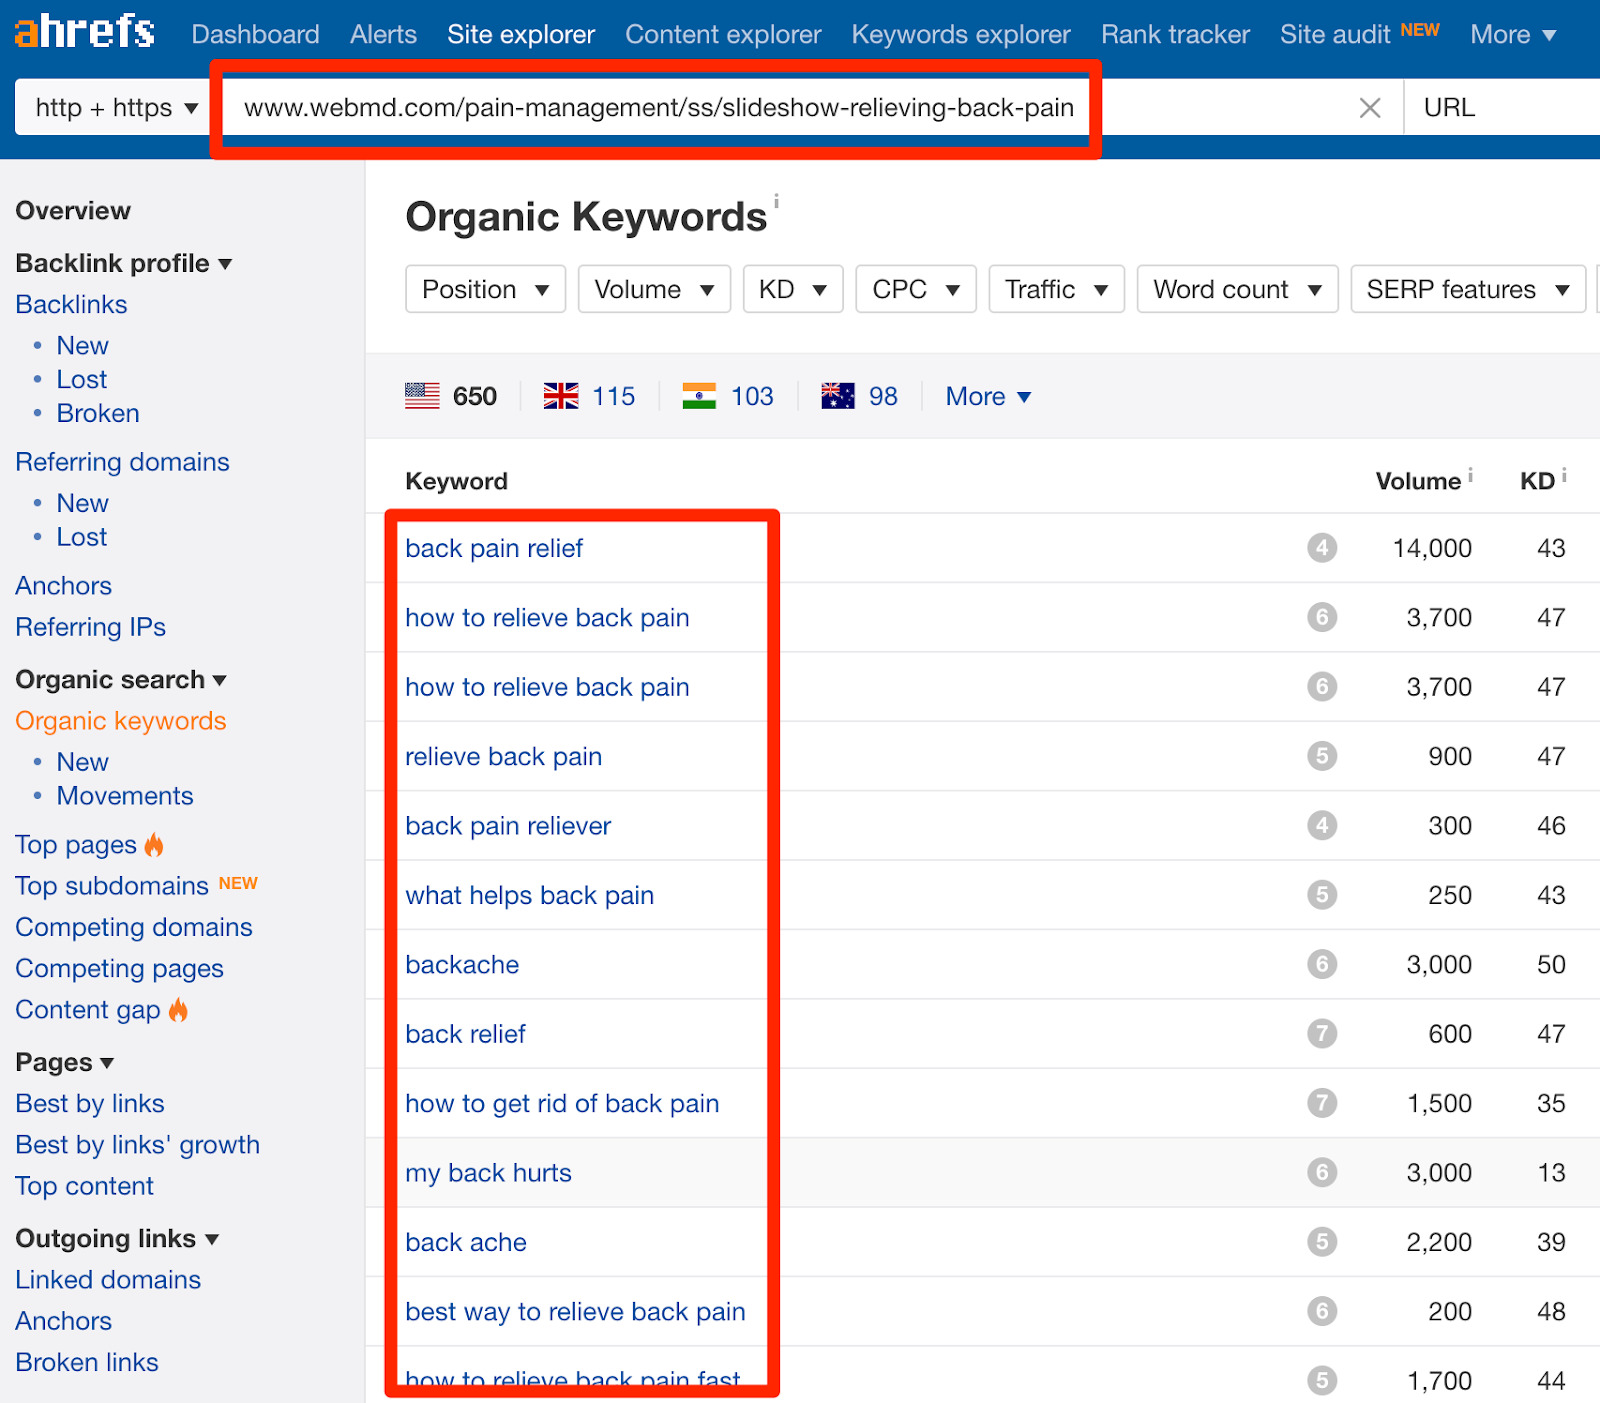Open the Backlinks report
Image resolution: width=1600 pixels, height=1403 pixels.
coord(71,304)
